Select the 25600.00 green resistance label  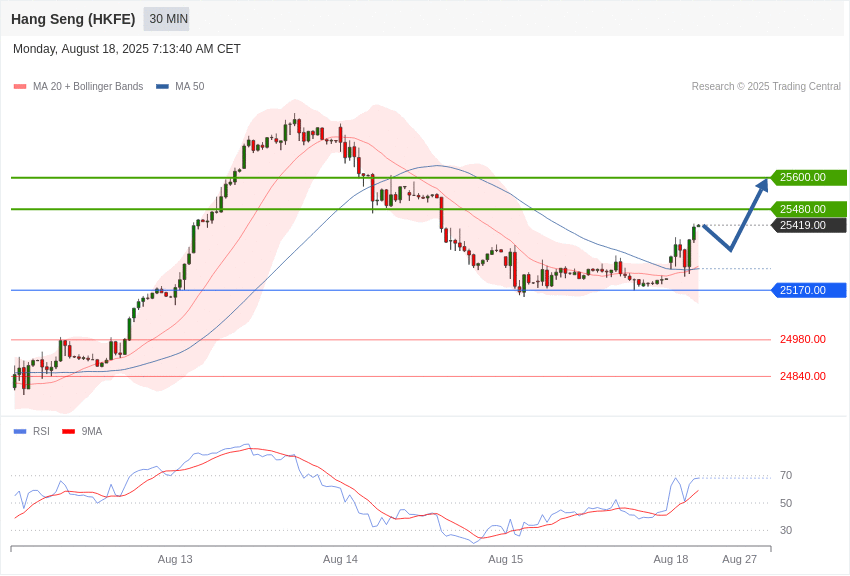[808, 177]
